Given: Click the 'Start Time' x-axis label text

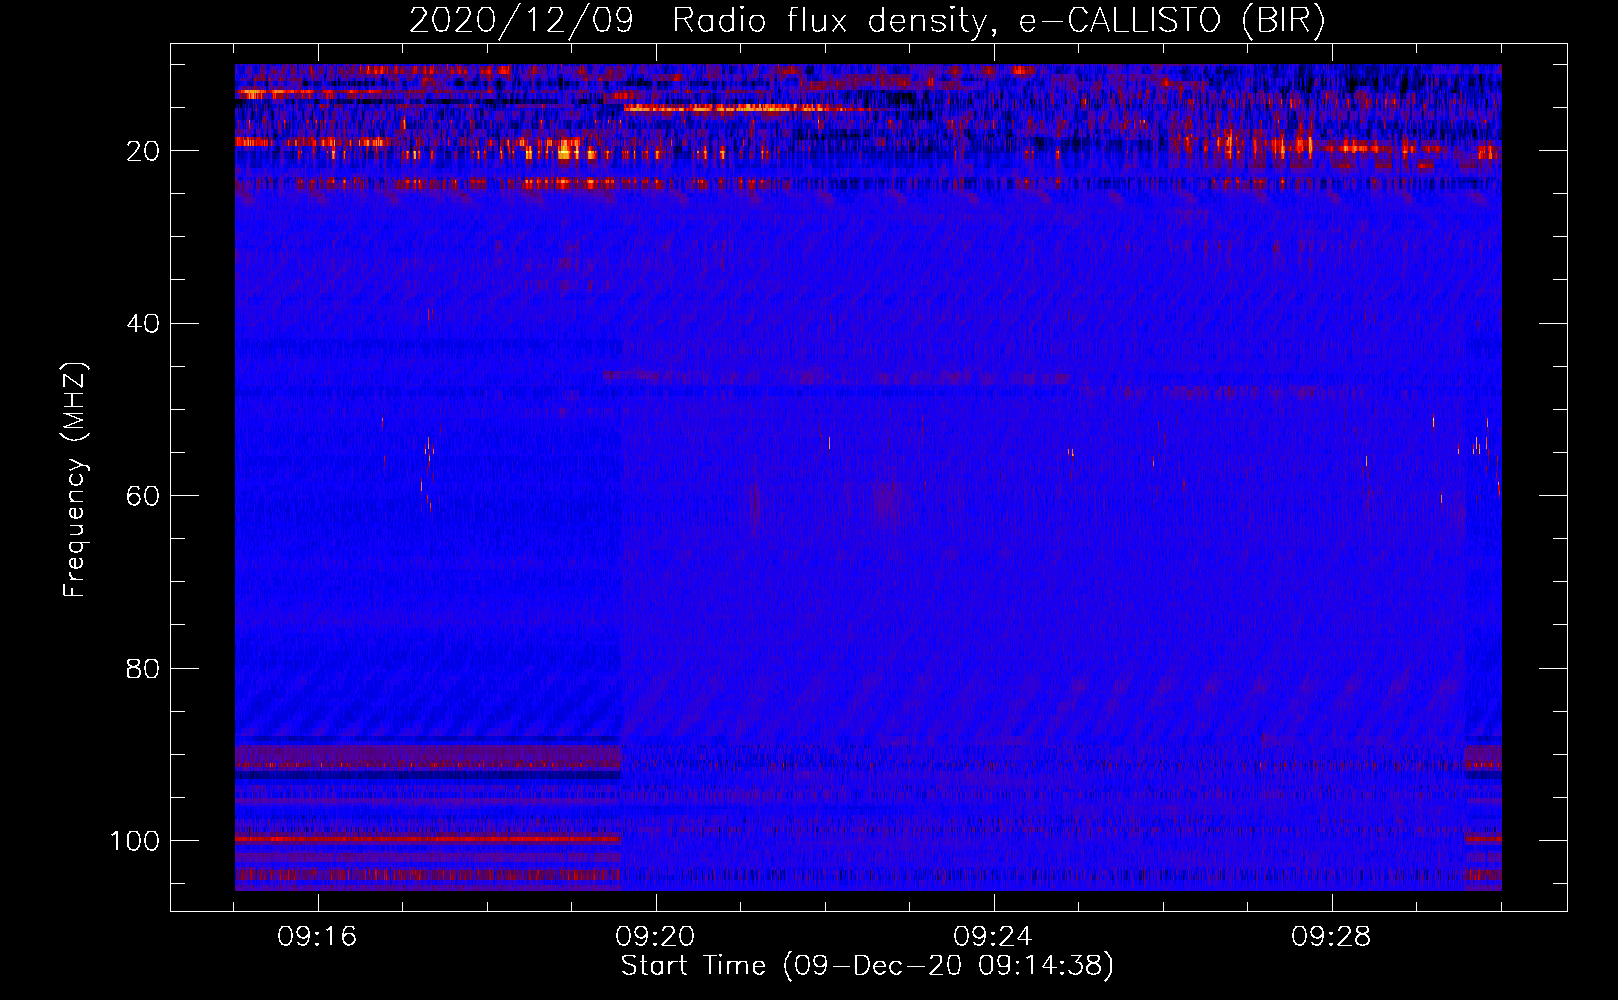Looking at the screenshot, I should click(693, 966).
